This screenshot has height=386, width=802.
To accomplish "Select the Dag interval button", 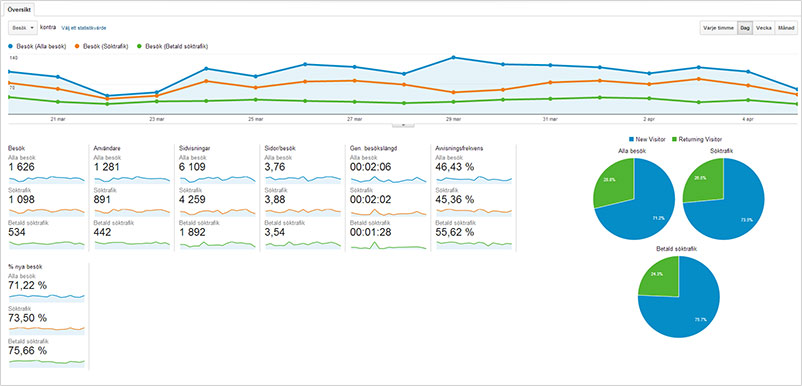I will click(x=745, y=28).
